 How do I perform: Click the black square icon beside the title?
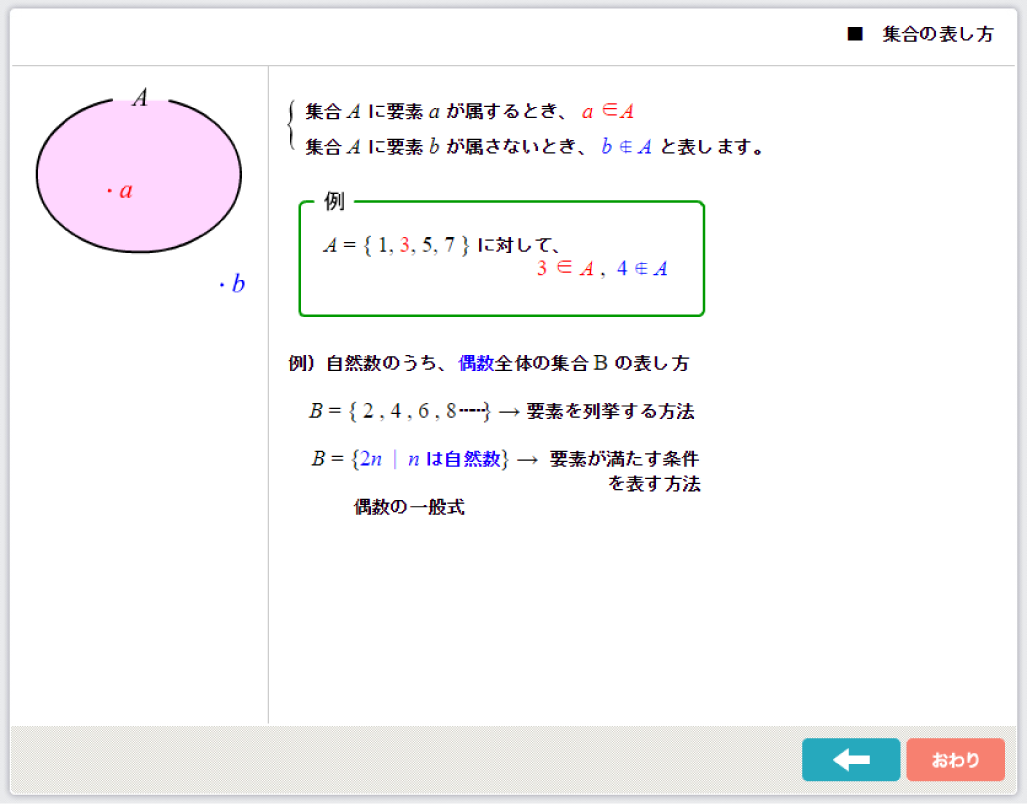[x=854, y=35]
